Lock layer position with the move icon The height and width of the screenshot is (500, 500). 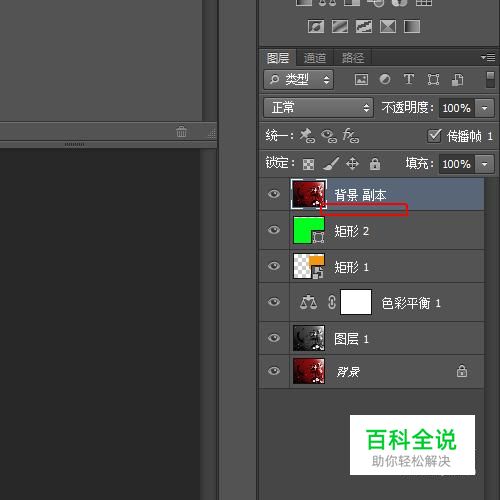coord(352,164)
